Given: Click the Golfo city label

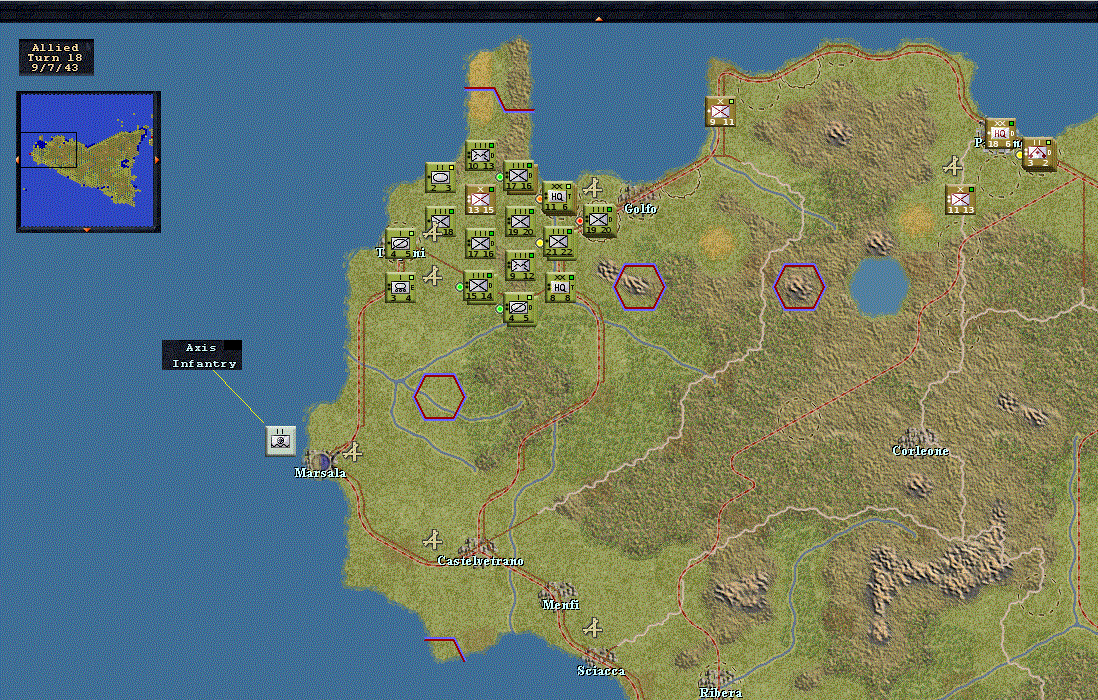Looking at the screenshot, I should [x=641, y=209].
